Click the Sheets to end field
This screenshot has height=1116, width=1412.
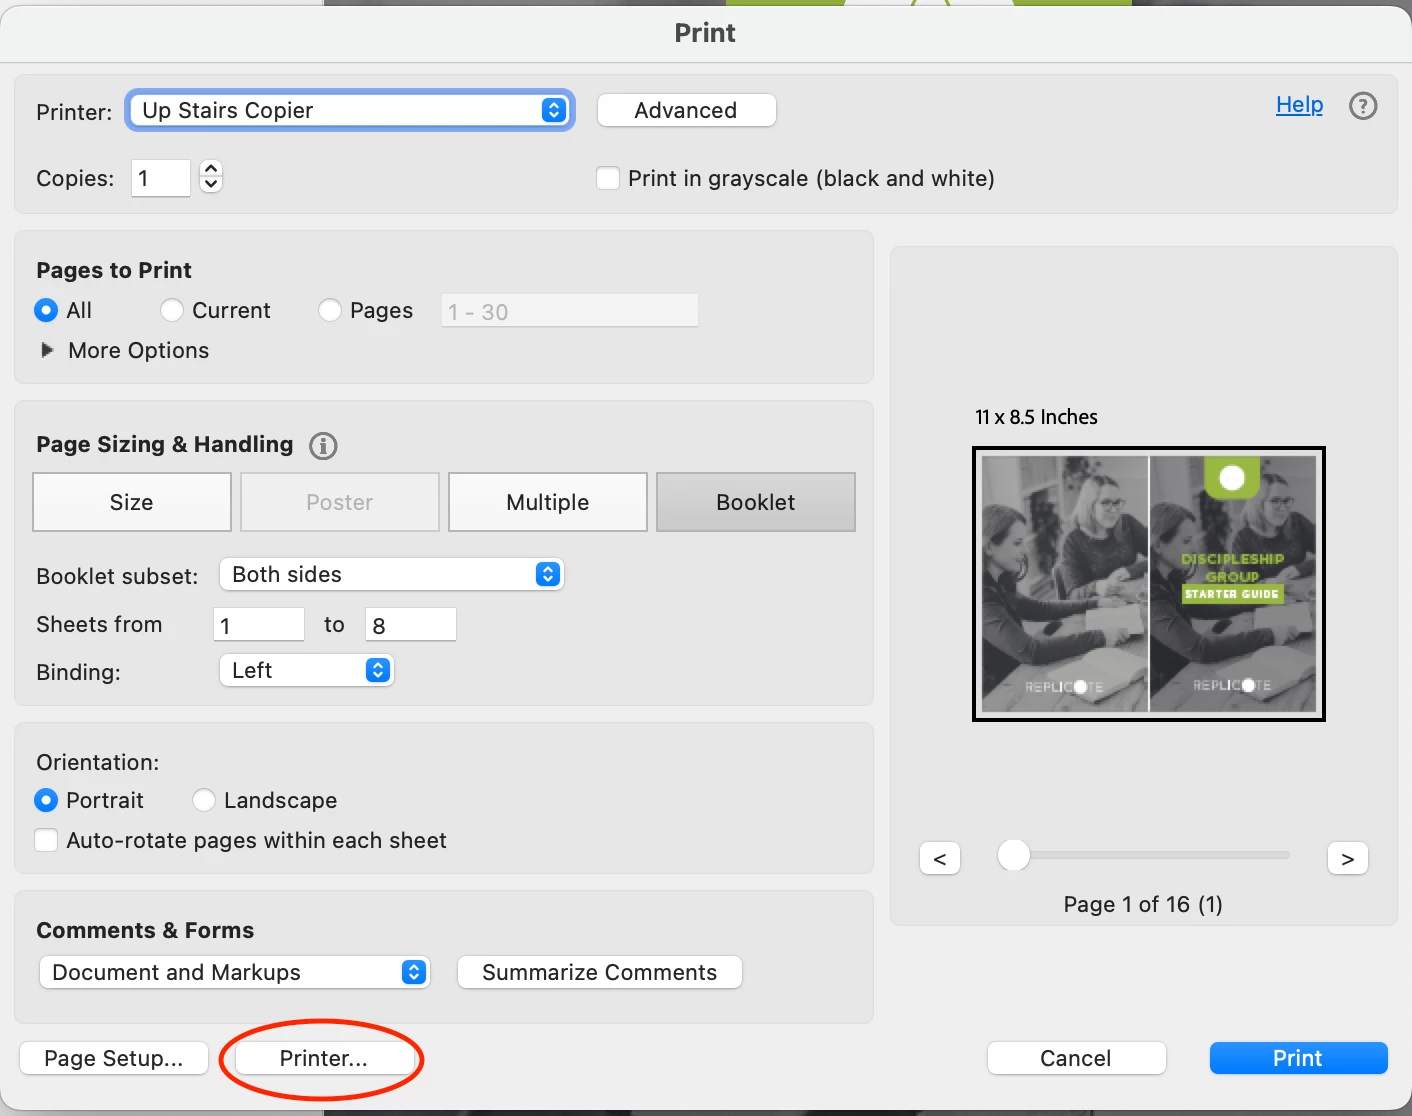411,625
